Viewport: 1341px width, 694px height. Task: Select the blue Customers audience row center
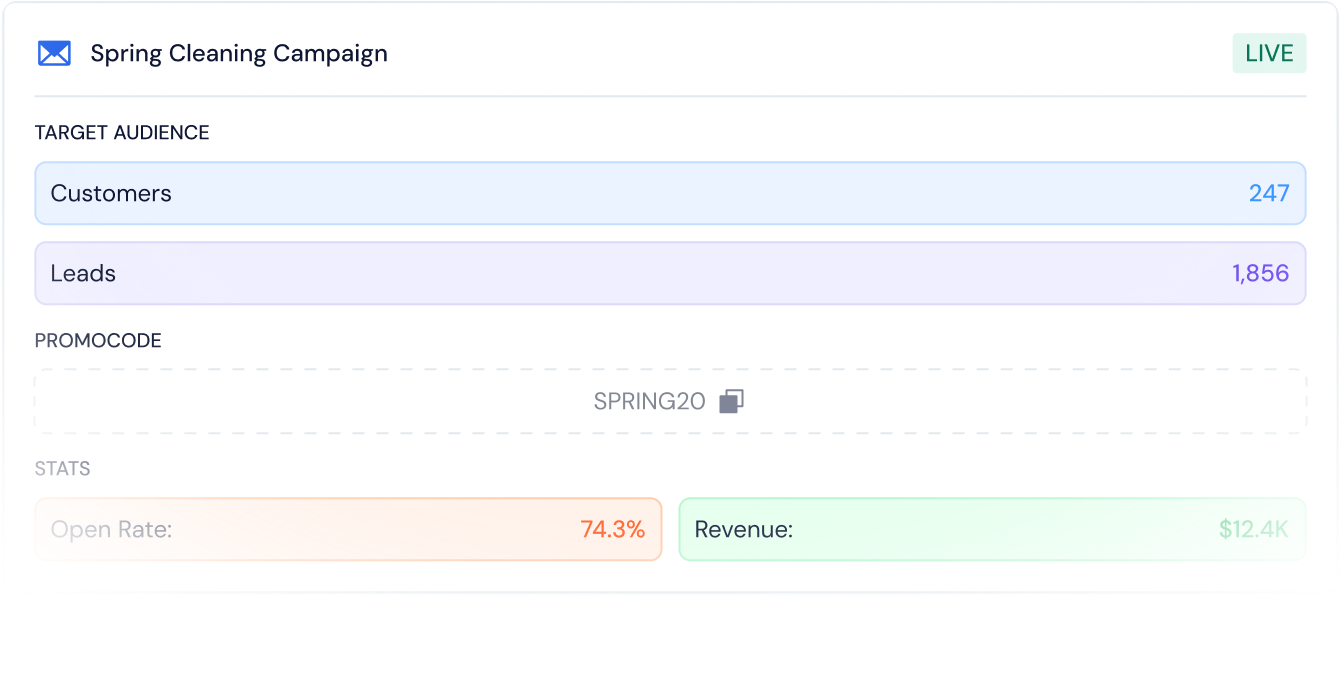tap(670, 193)
